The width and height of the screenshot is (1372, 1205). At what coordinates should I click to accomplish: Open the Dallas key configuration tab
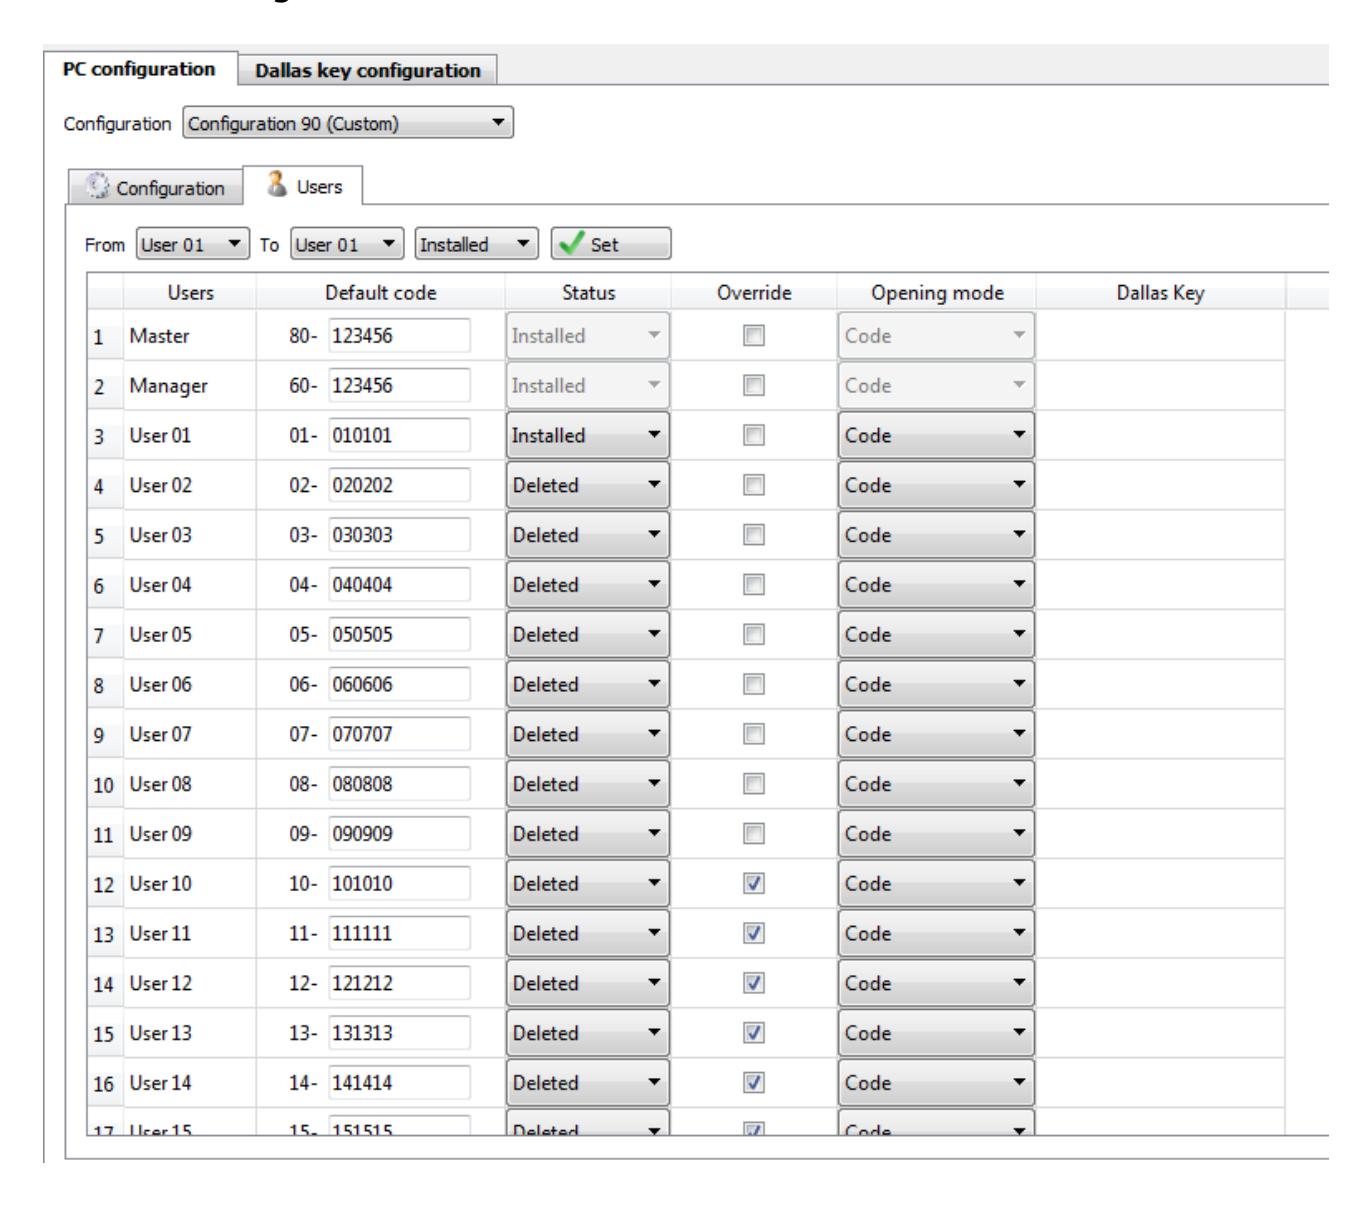tap(367, 70)
